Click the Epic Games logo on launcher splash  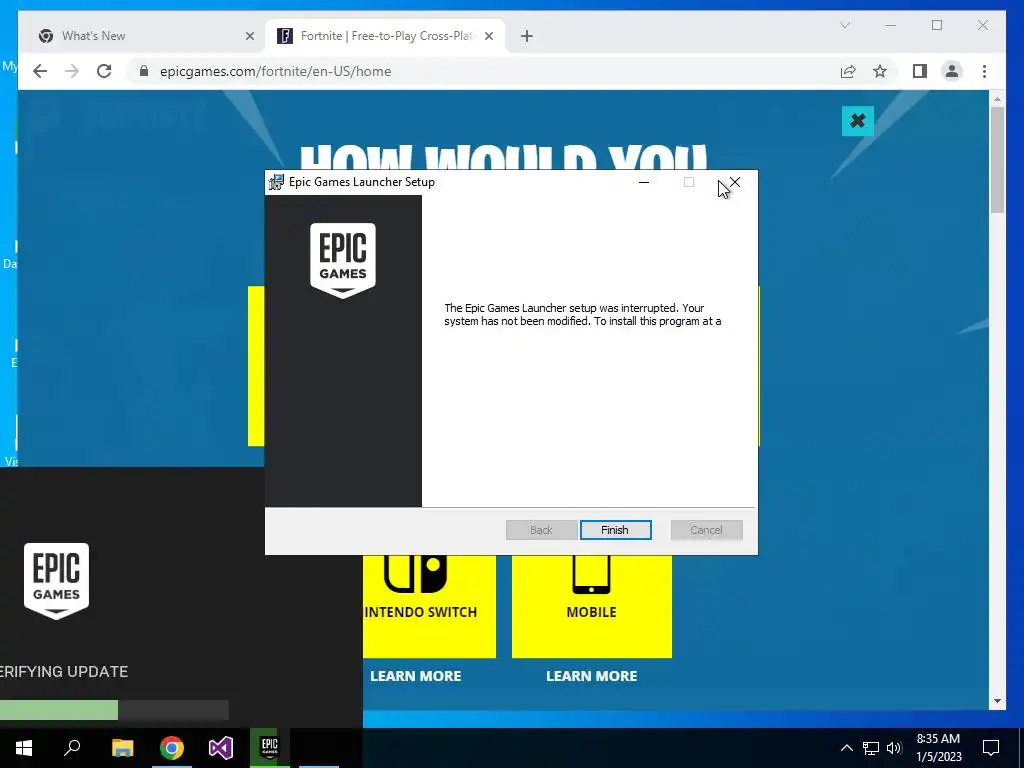[x=56, y=581]
